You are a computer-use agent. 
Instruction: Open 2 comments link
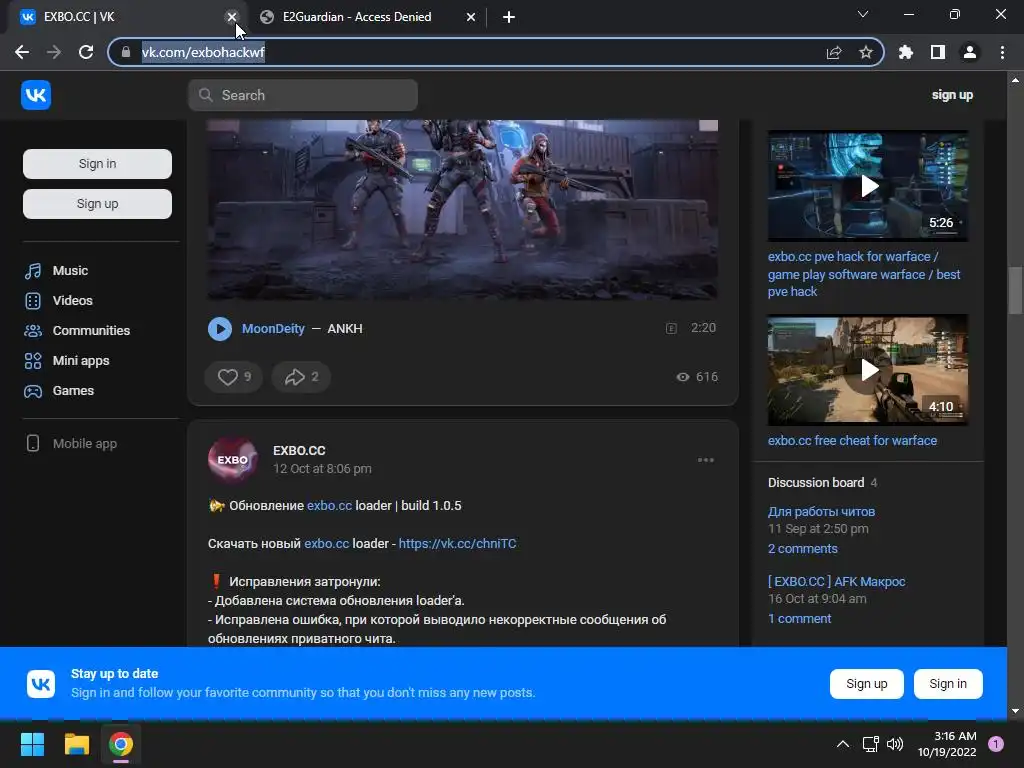point(803,549)
